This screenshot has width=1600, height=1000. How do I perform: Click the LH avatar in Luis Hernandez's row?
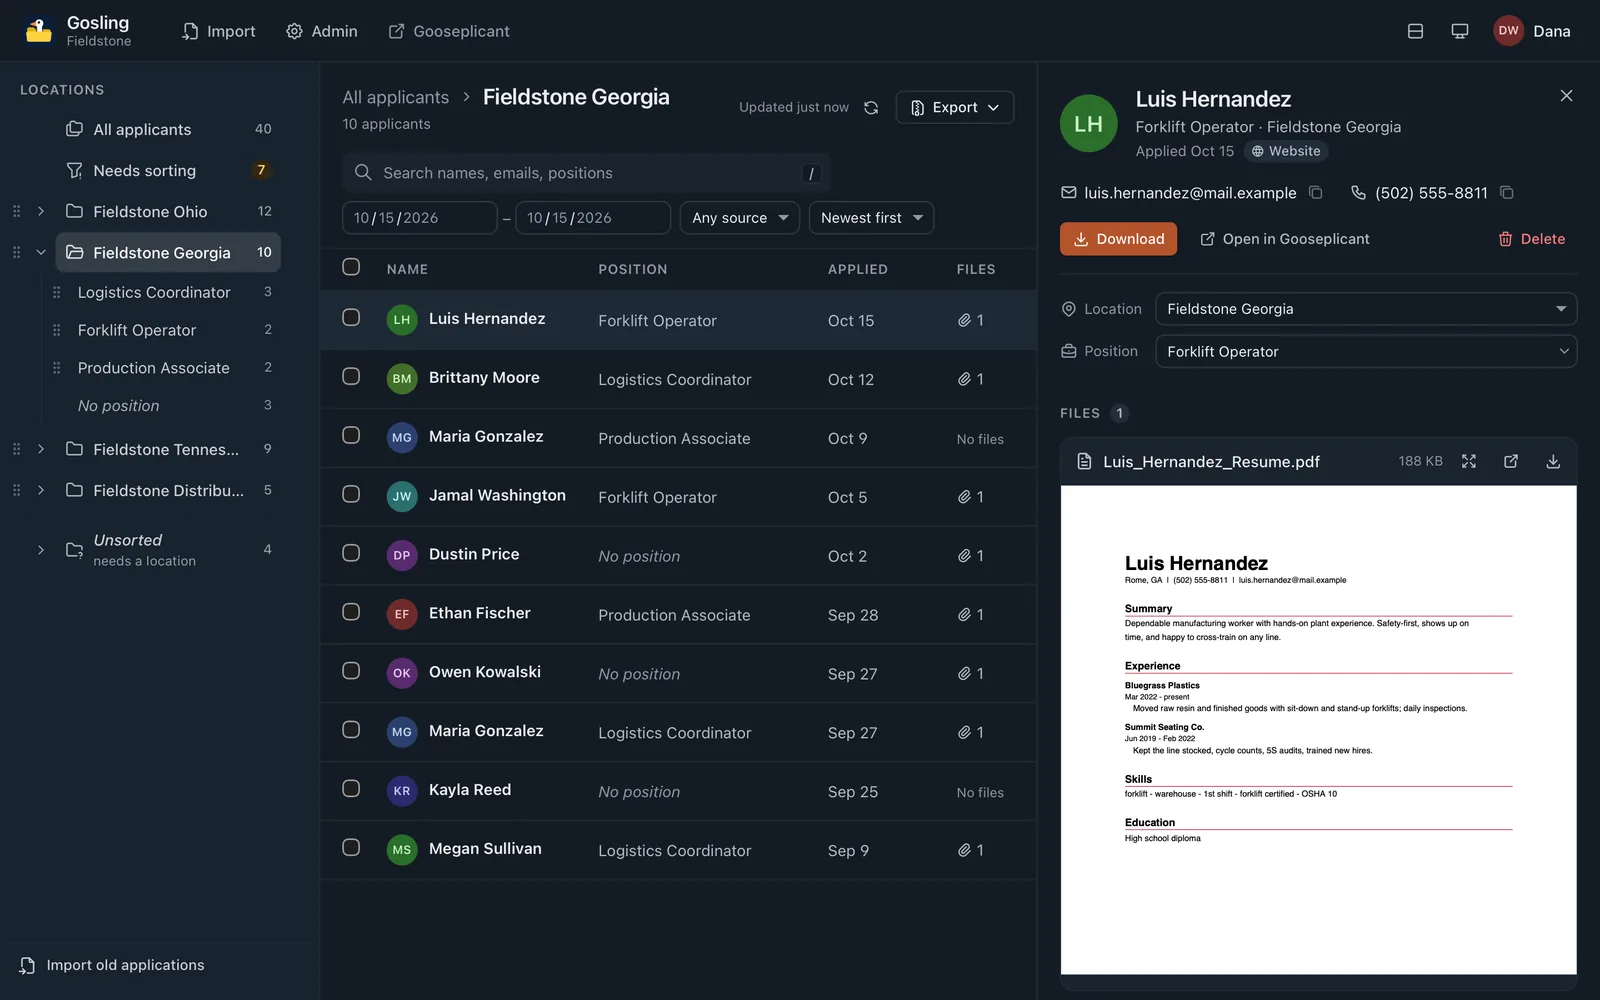pyautogui.click(x=402, y=320)
